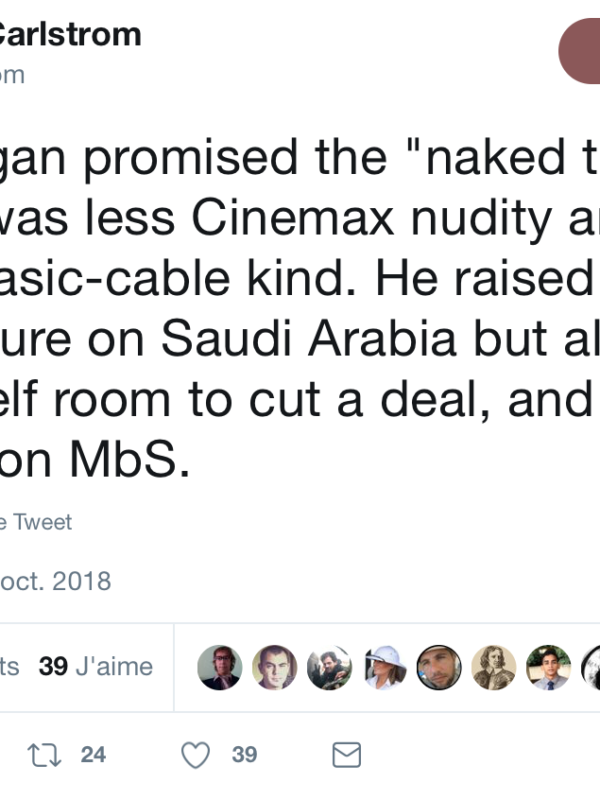Like the tweet with the heart icon
This screenshot has width=600, height=800.
(x=195, y=754)
